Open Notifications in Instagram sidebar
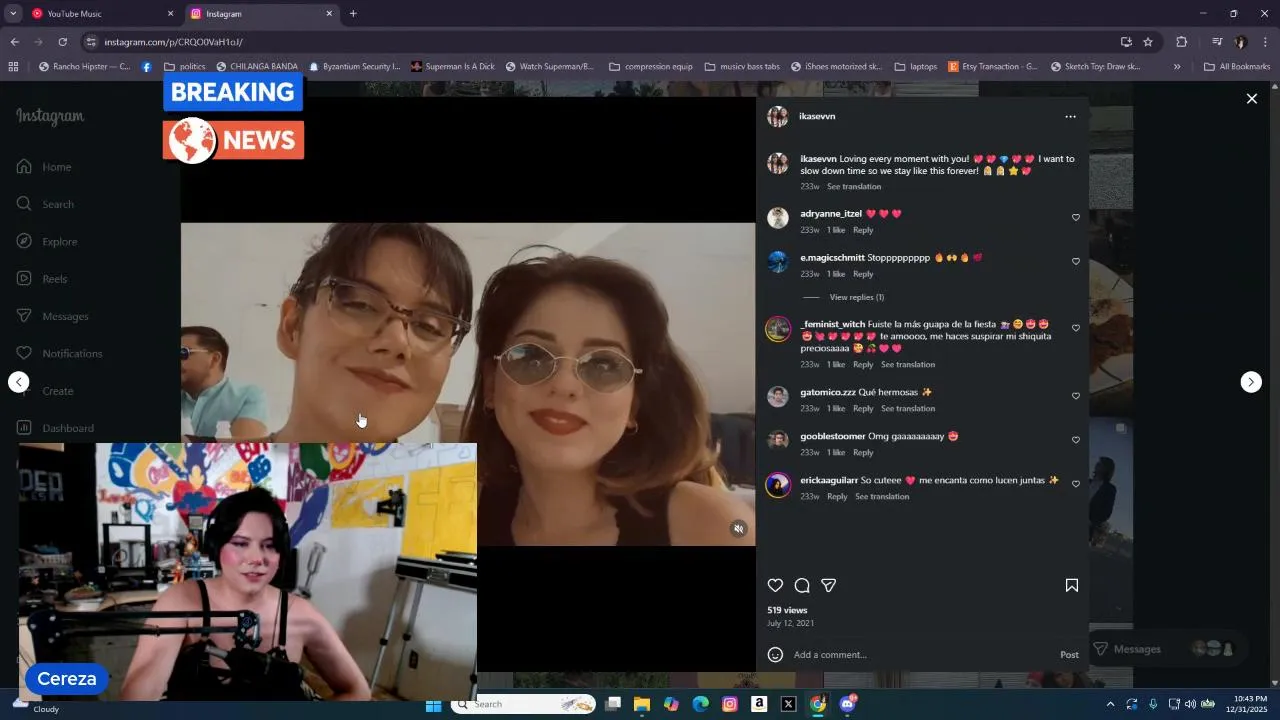The height and width of the screenshot is (720, 1280). tap(58, 353)
